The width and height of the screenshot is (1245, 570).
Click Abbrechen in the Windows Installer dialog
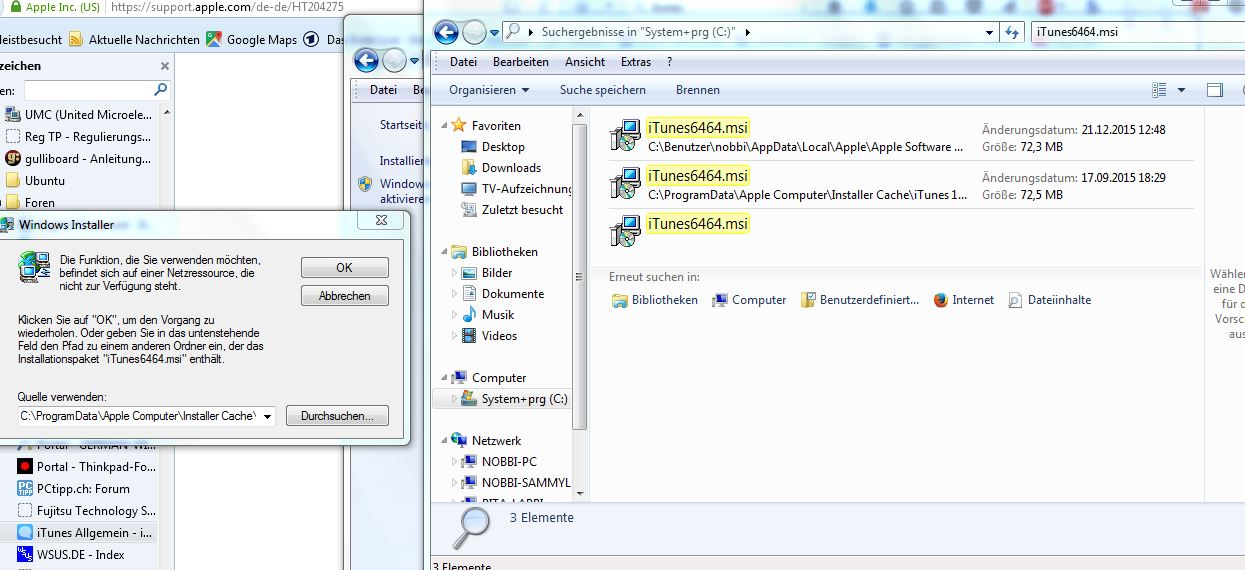345,296
